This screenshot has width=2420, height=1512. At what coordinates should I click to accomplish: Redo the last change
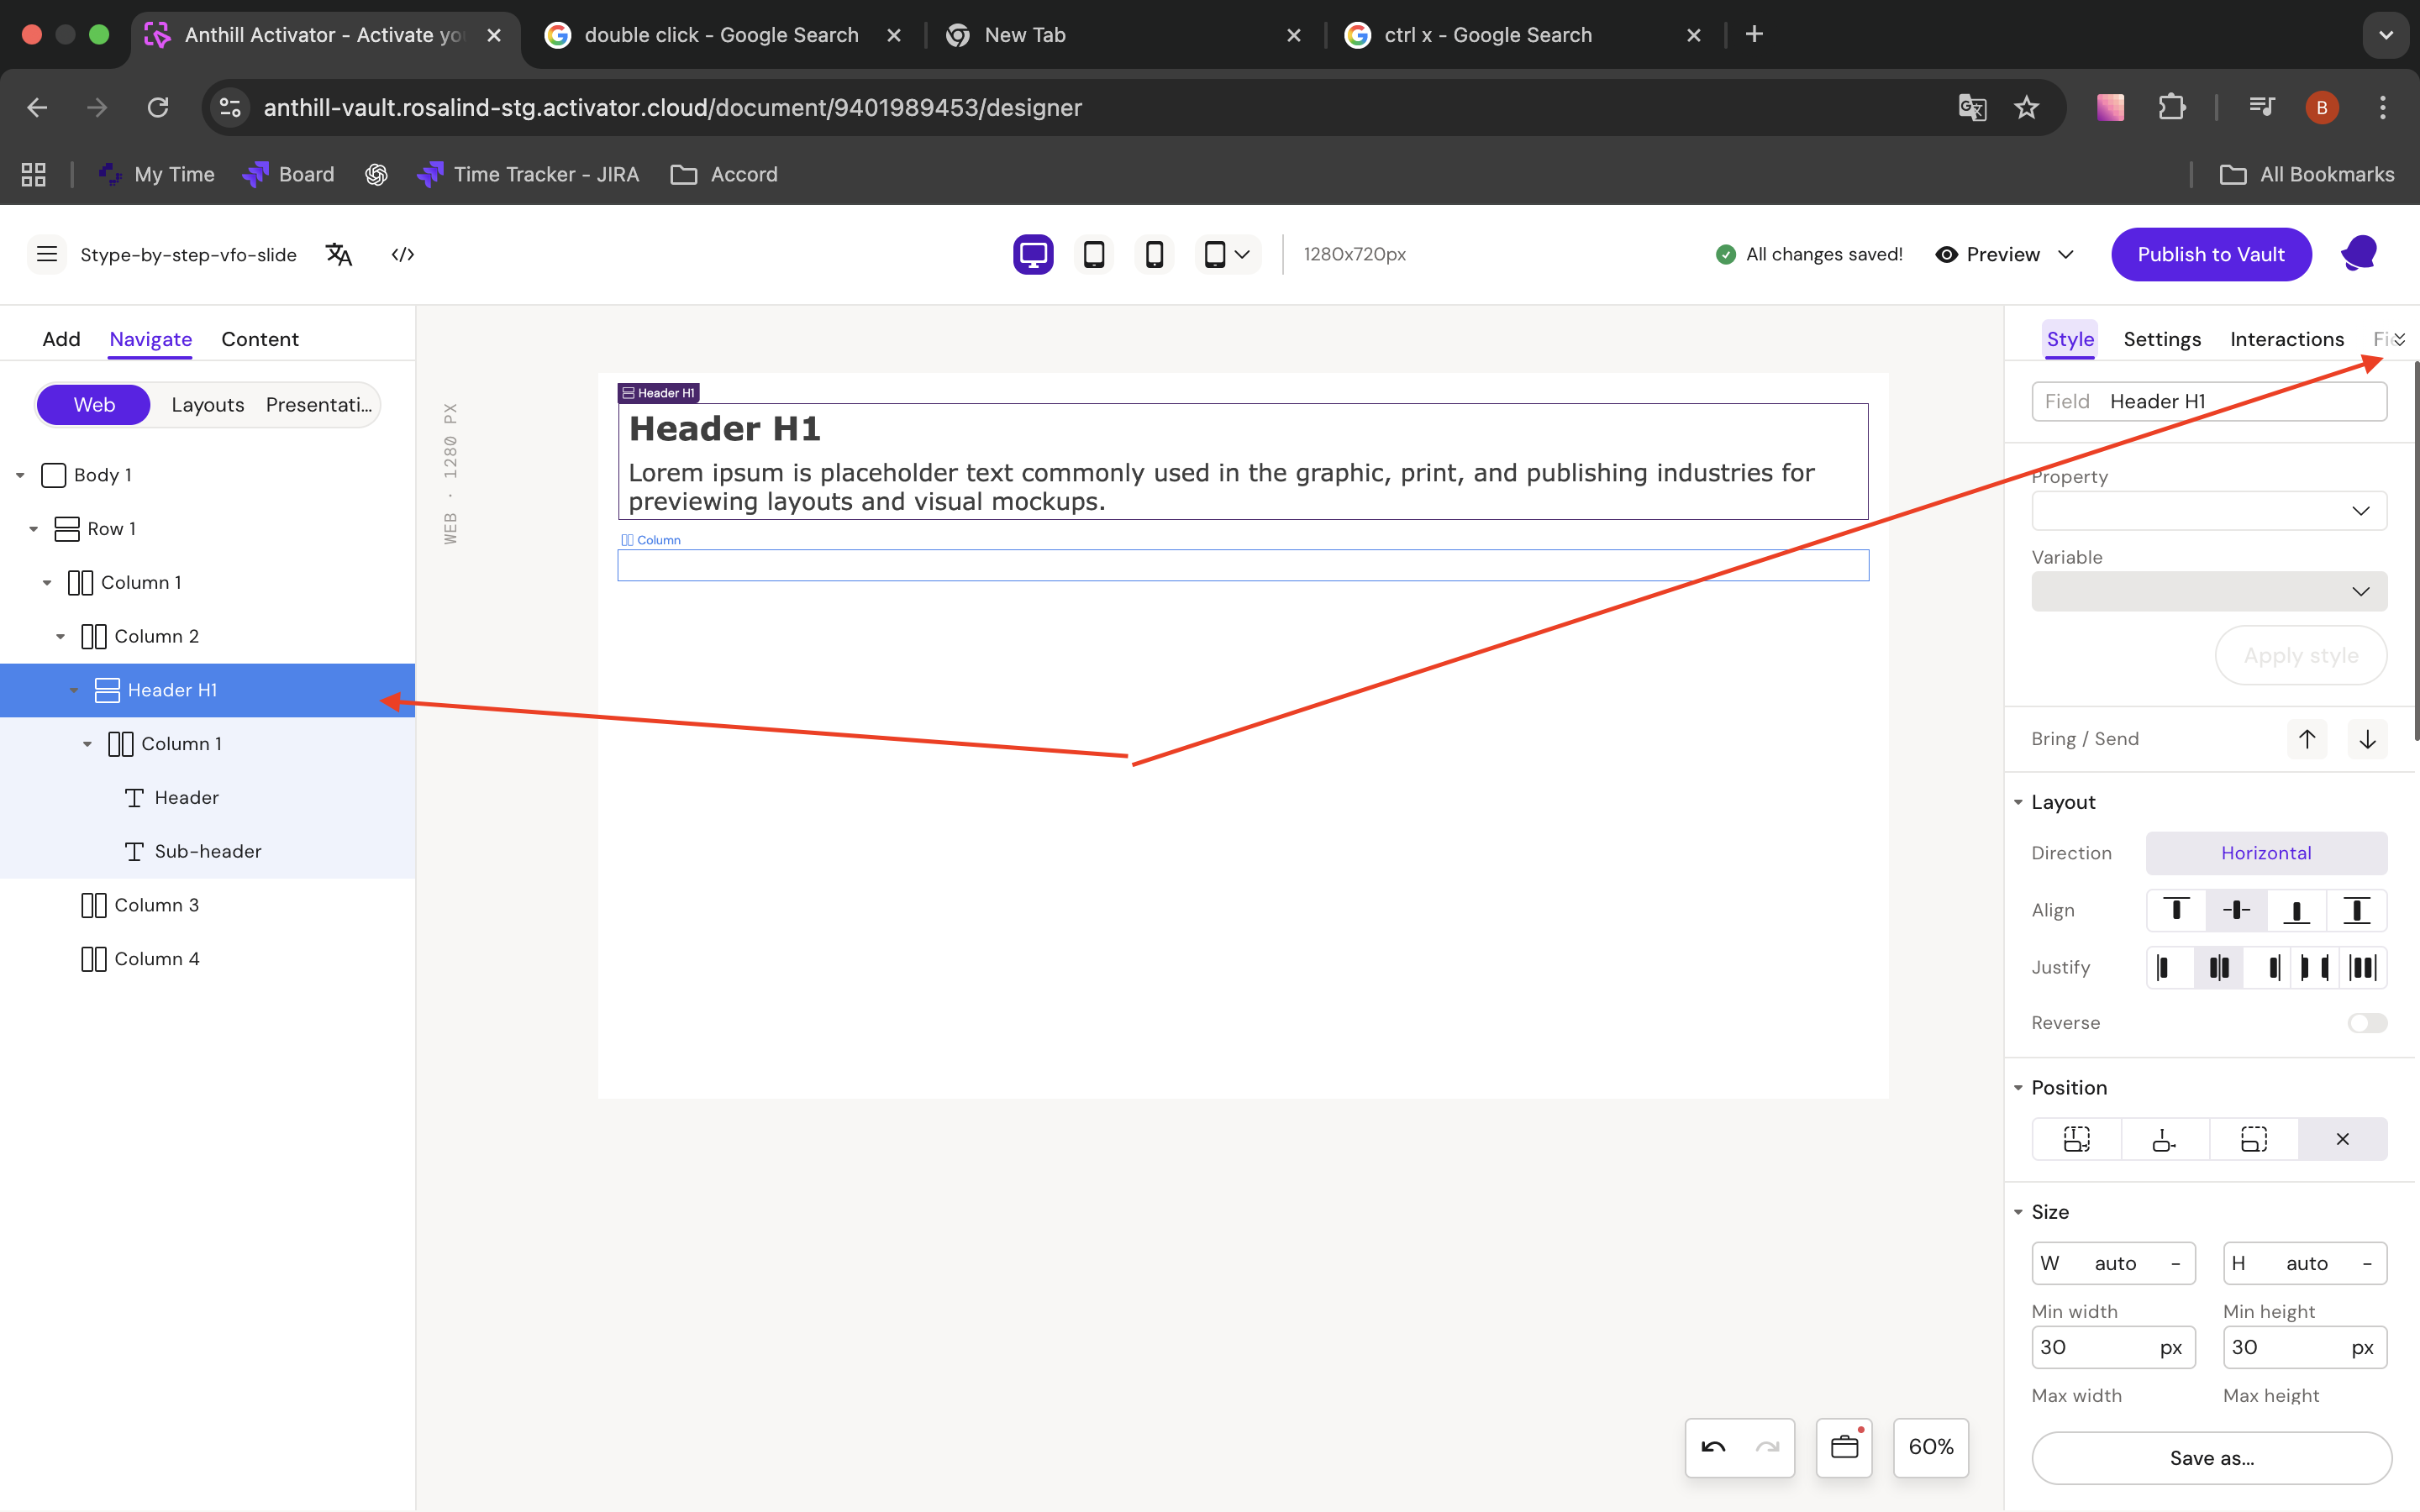(x=1767, y=1447)
